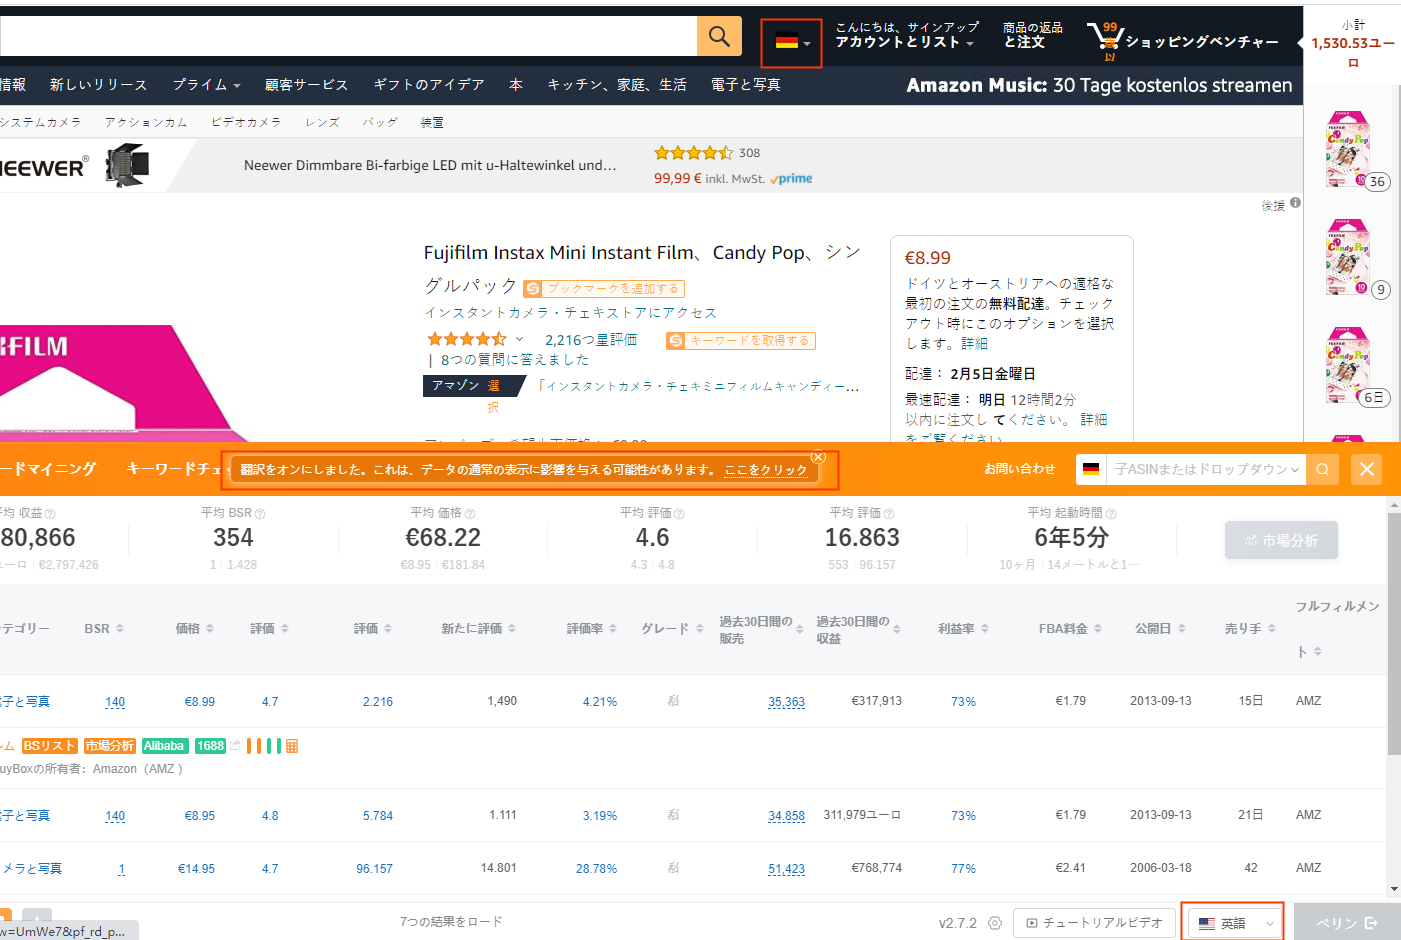
Task: Open the プライム menu dropdown
Action: click(206, 85)
